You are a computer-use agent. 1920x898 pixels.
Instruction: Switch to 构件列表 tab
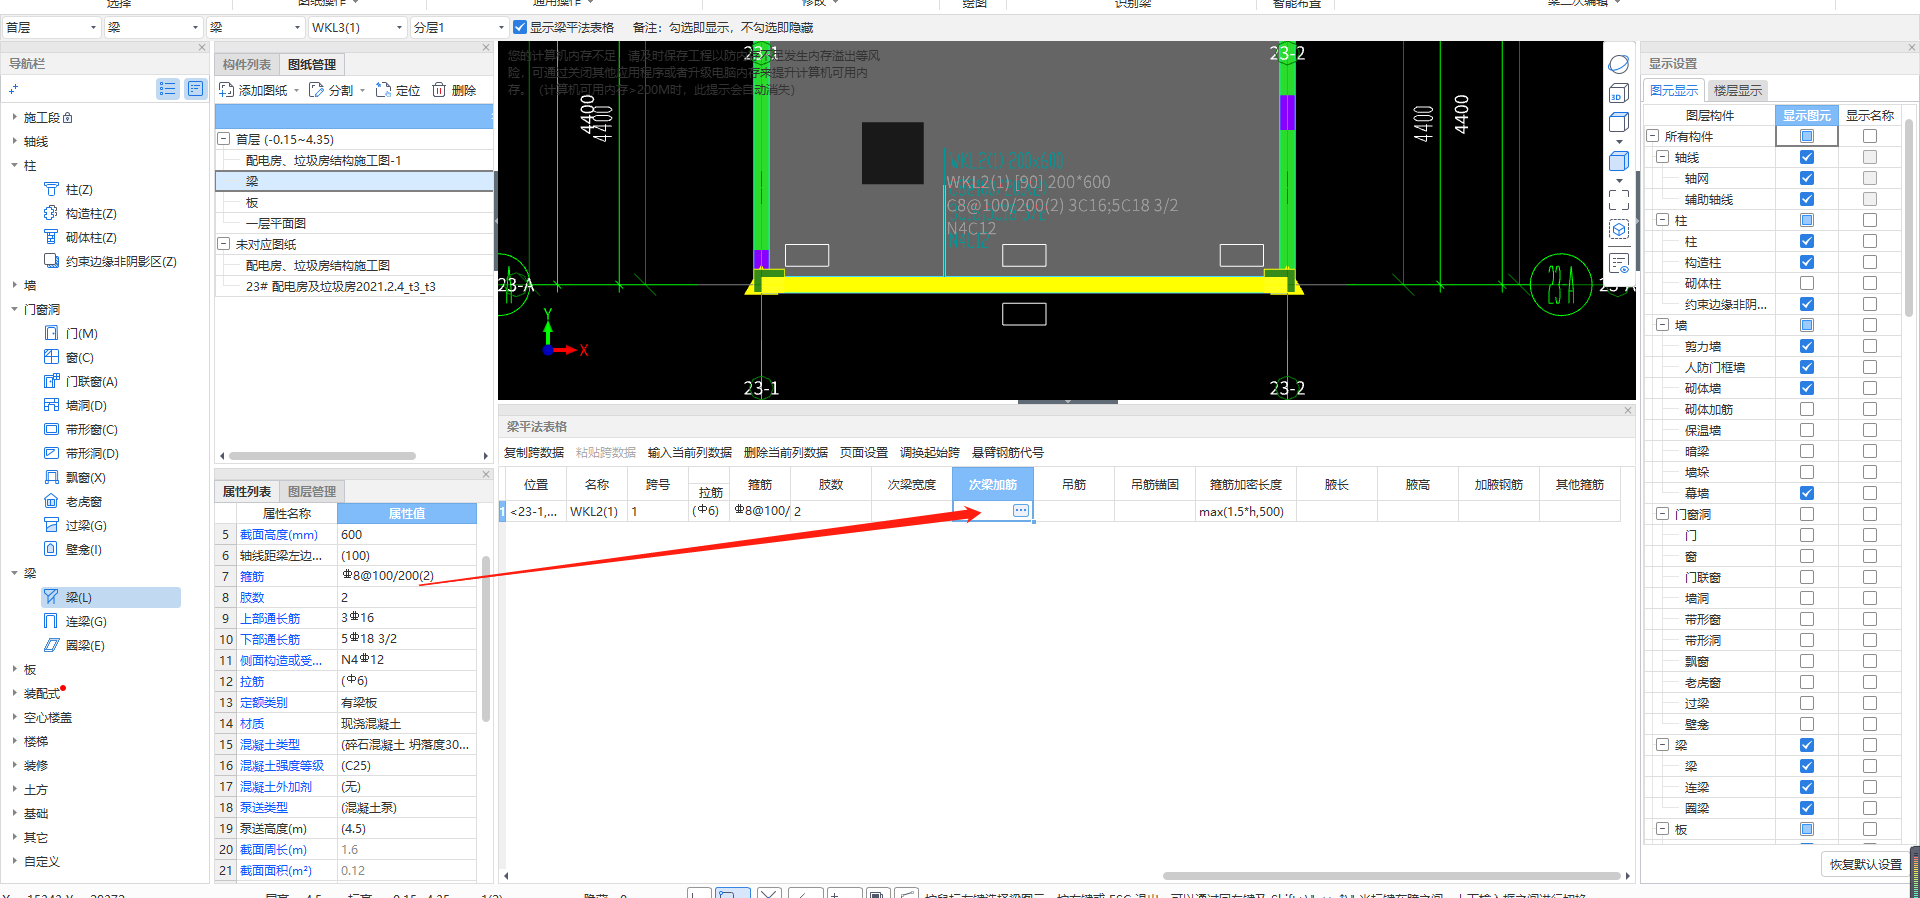pos(247,64)
